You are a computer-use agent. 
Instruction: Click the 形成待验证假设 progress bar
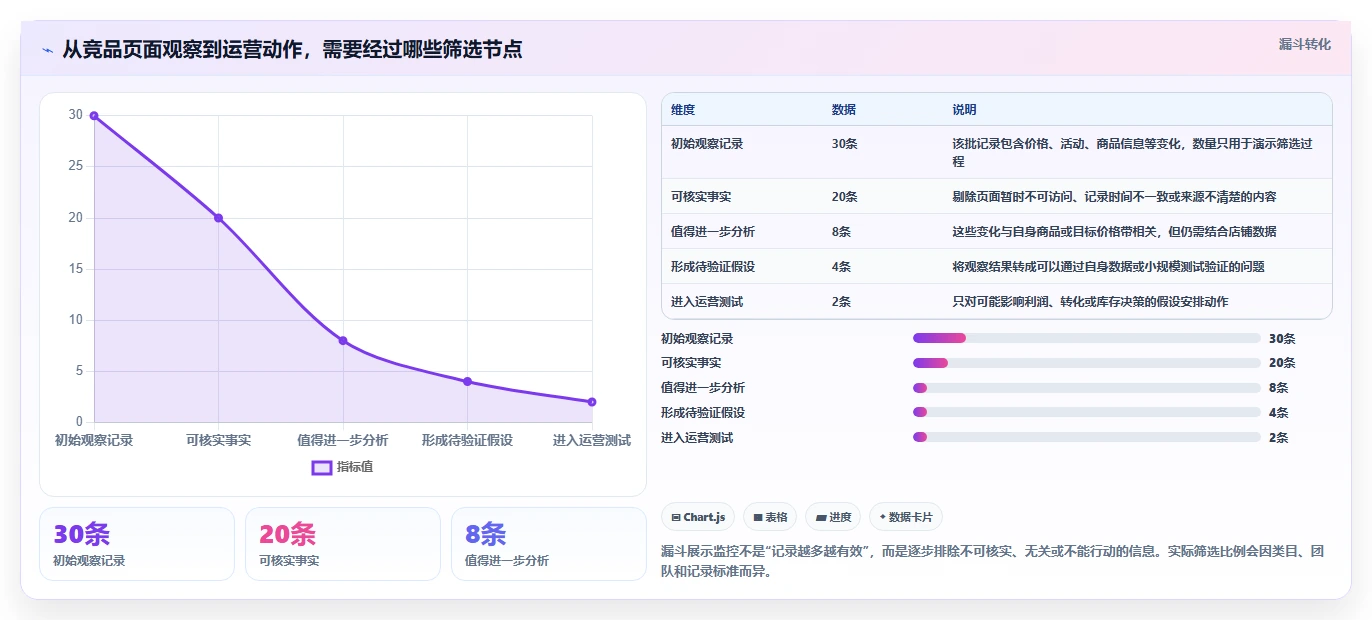coord(1087,412)
